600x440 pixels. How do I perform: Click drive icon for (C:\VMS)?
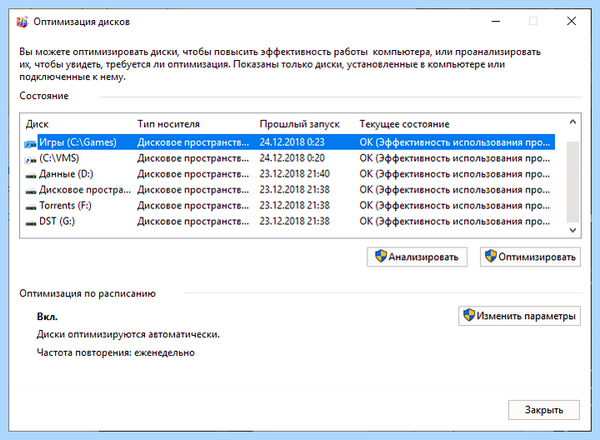[x=31, y=160]
